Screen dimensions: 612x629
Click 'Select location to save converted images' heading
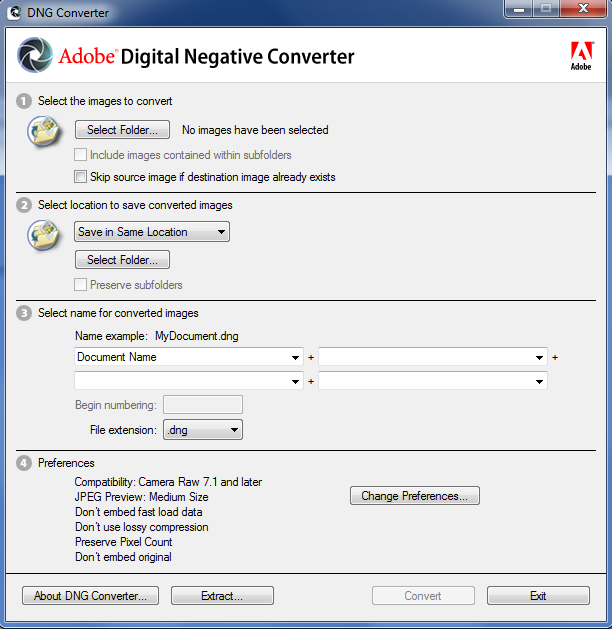click(x=135, y=205)
